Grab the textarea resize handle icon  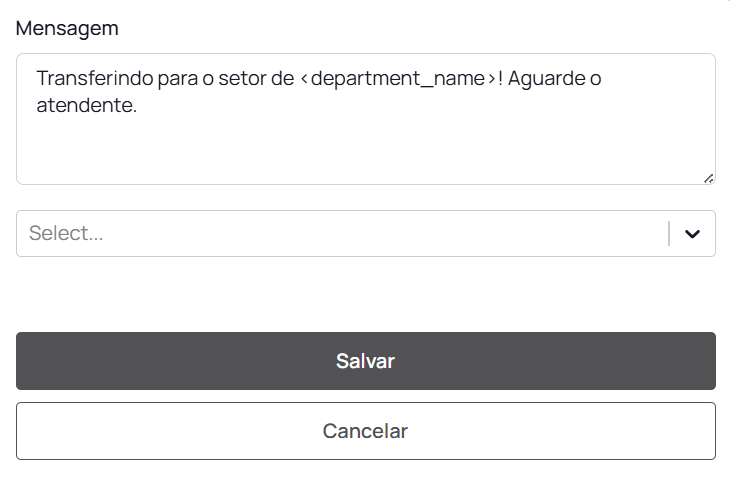pos(708,178)
